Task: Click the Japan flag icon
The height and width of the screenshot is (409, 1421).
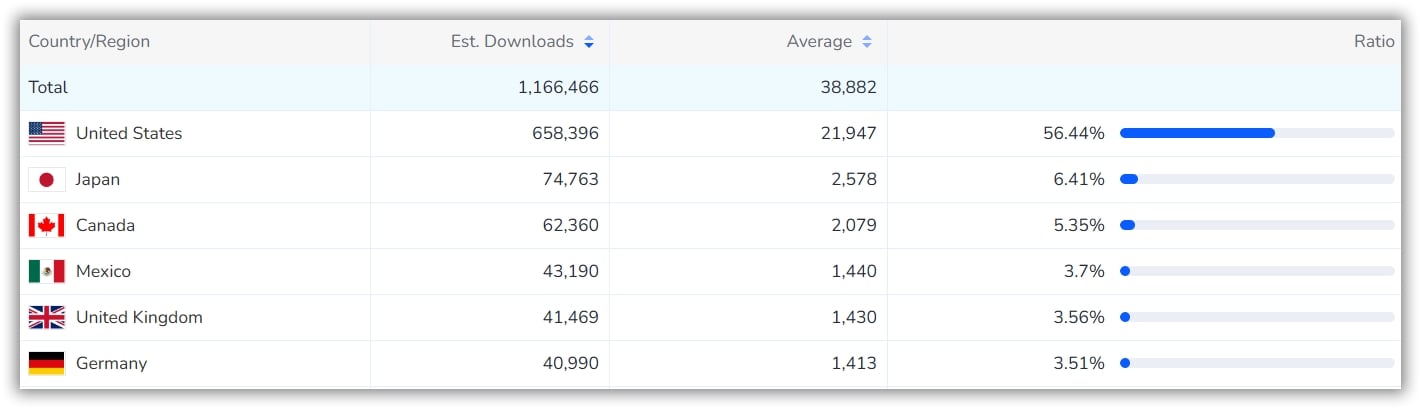Action: pyautogui.click(x=47, y=179)
